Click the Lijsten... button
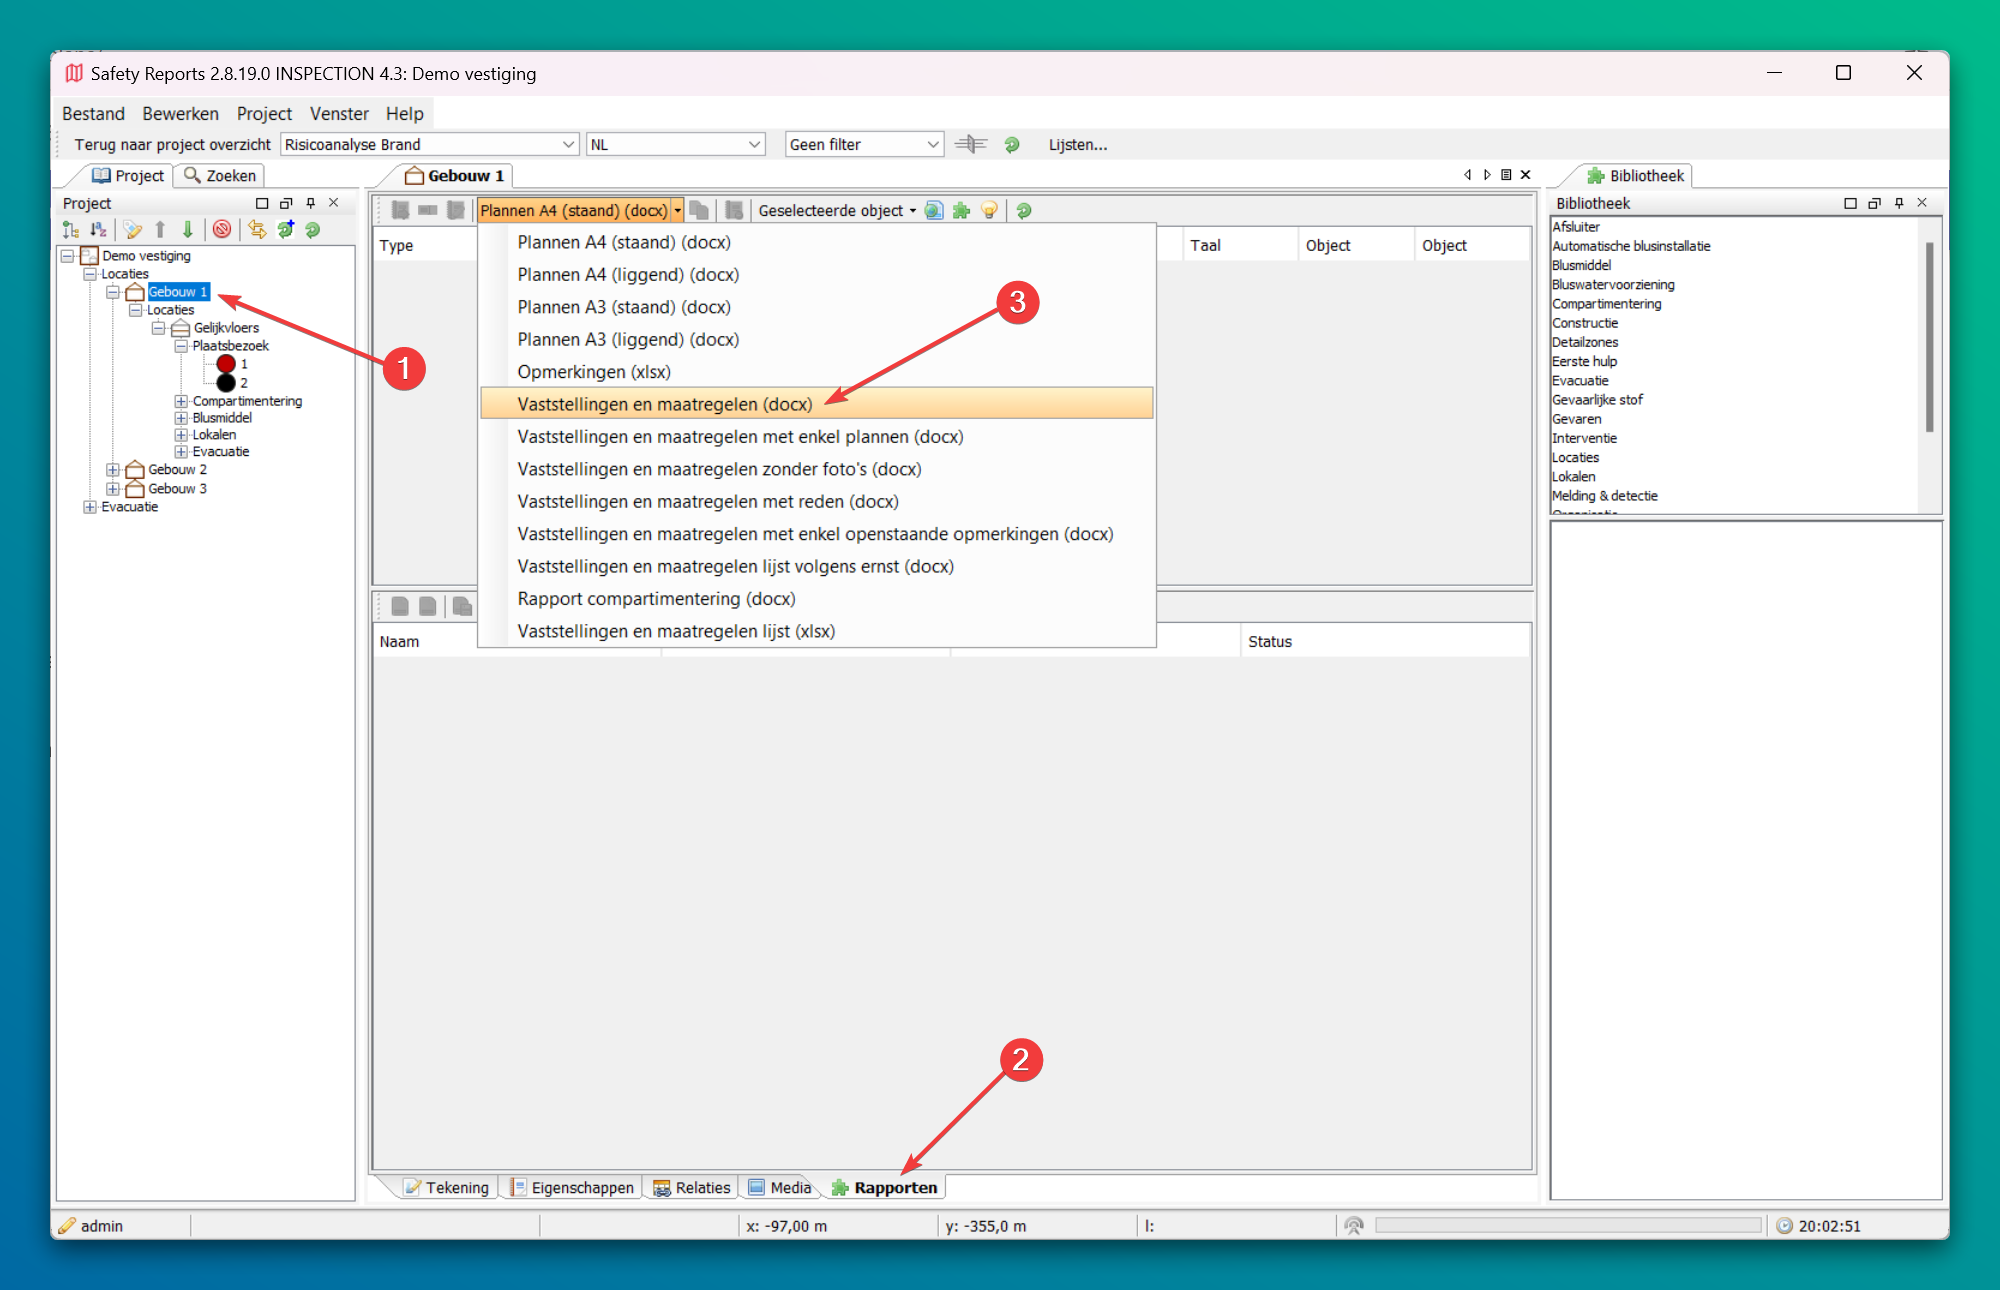2000x1290 pixels. [x=1077, y=145]
